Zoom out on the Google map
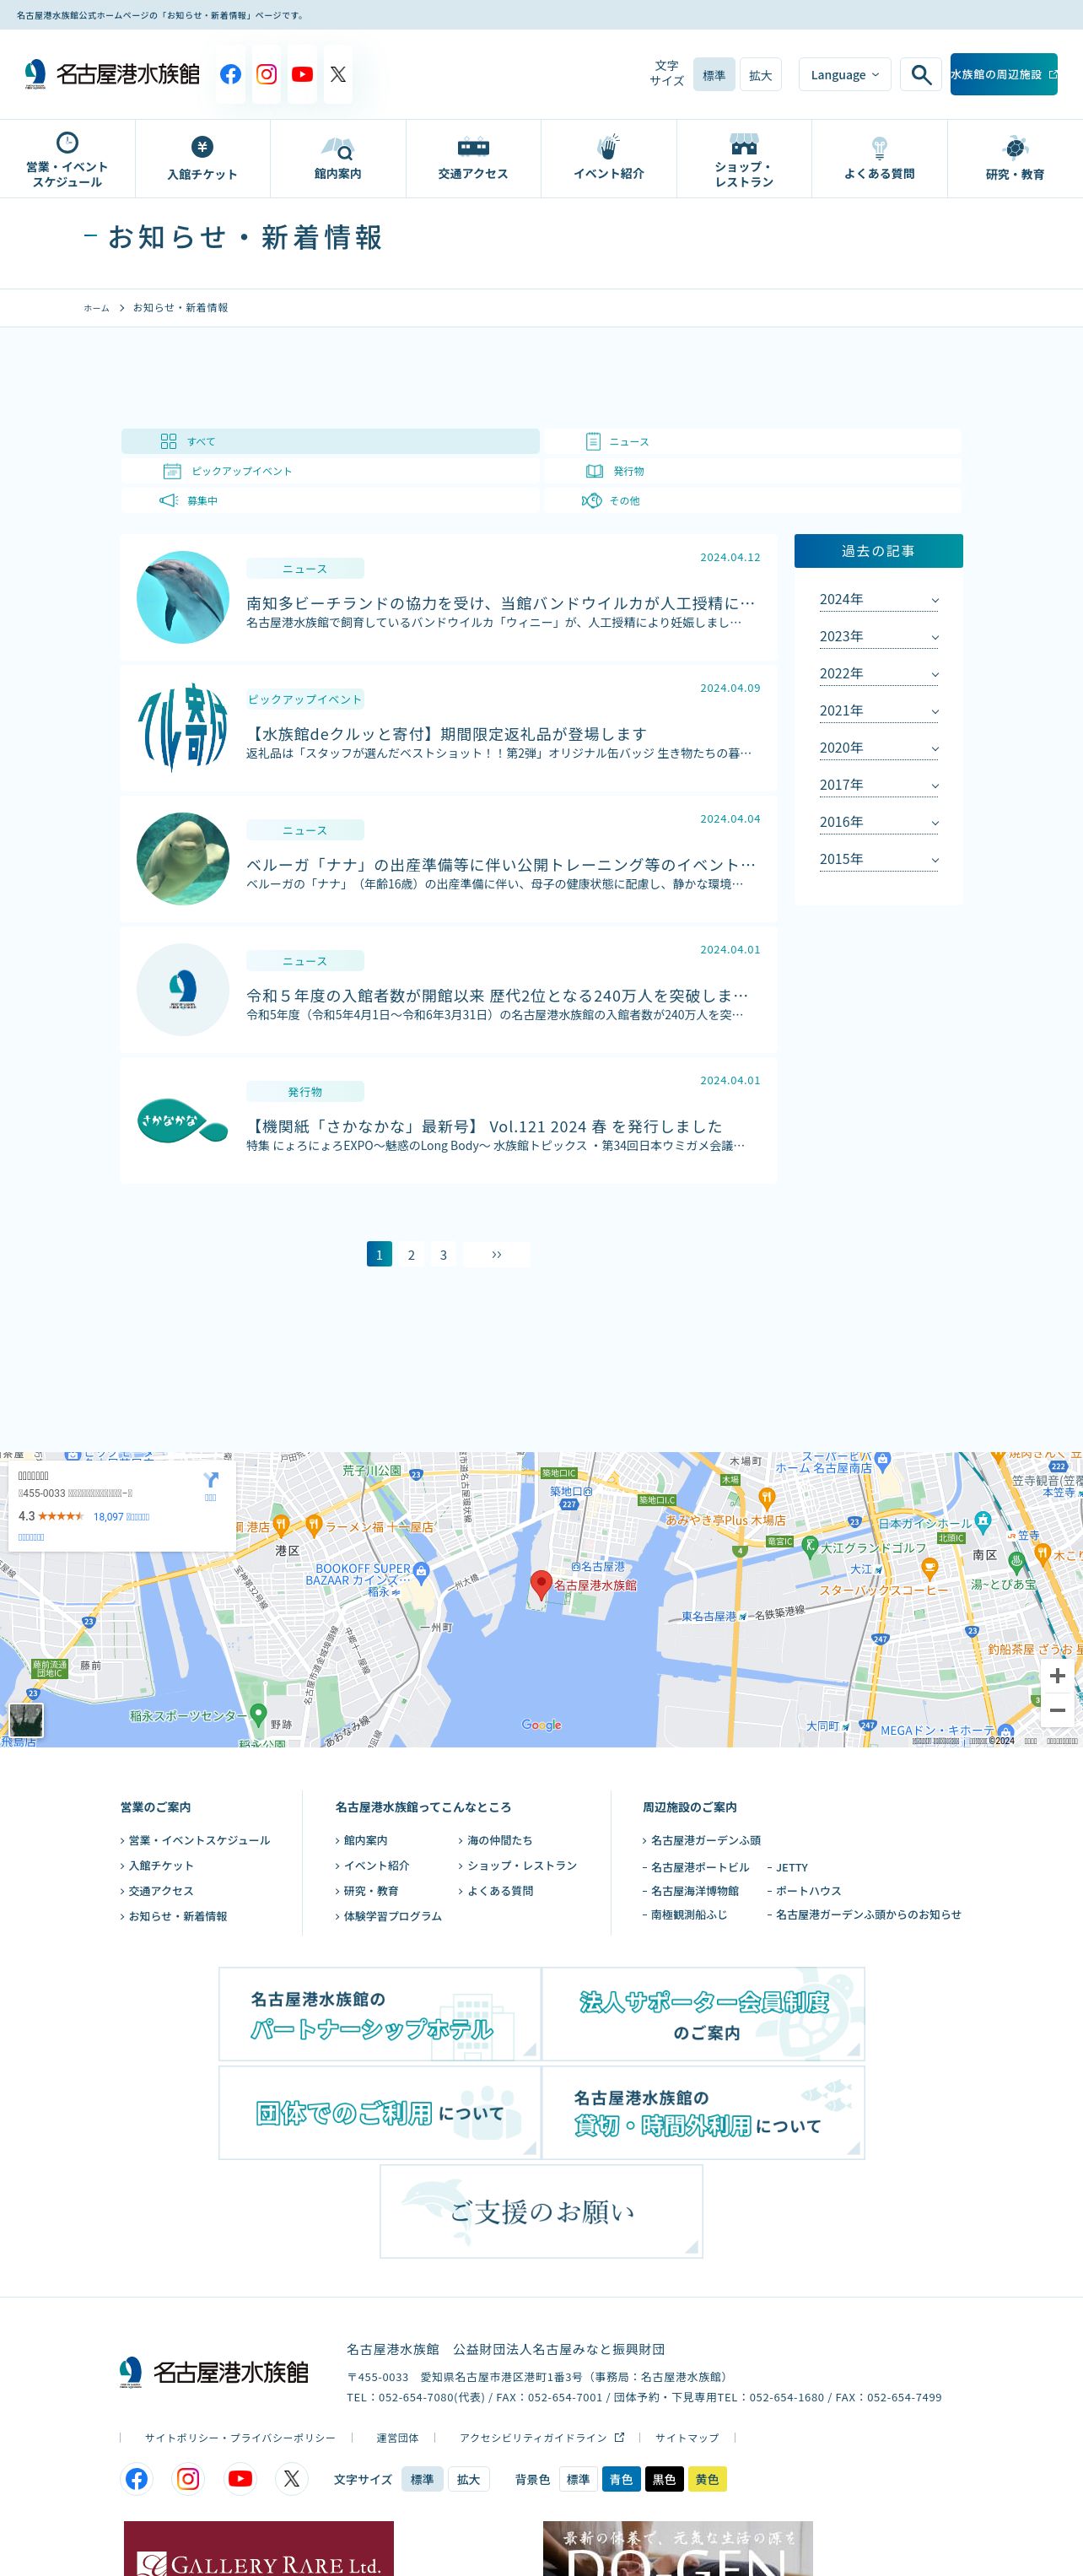 pyautogui.click(x=1057, y=1709)
